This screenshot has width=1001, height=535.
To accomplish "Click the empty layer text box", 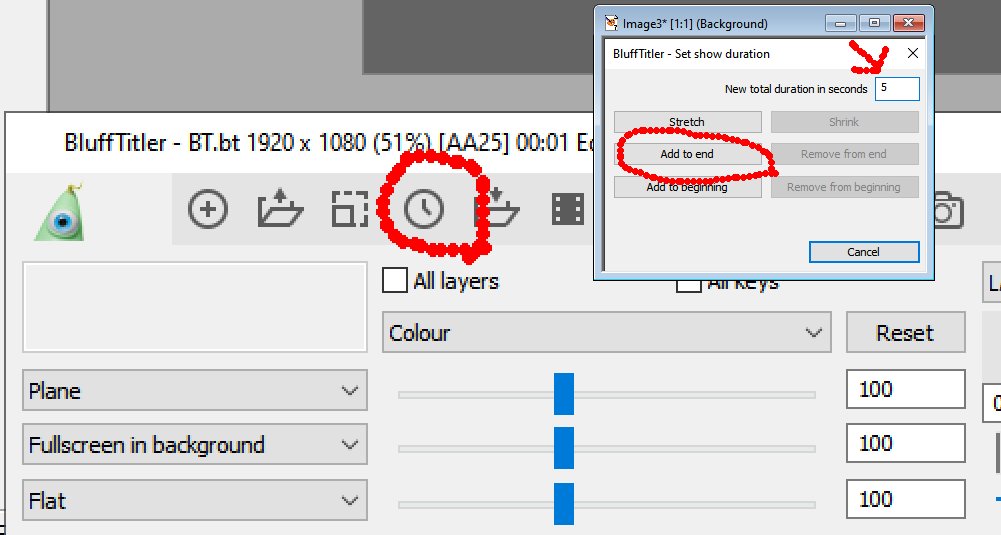I will tap(195, 307).
